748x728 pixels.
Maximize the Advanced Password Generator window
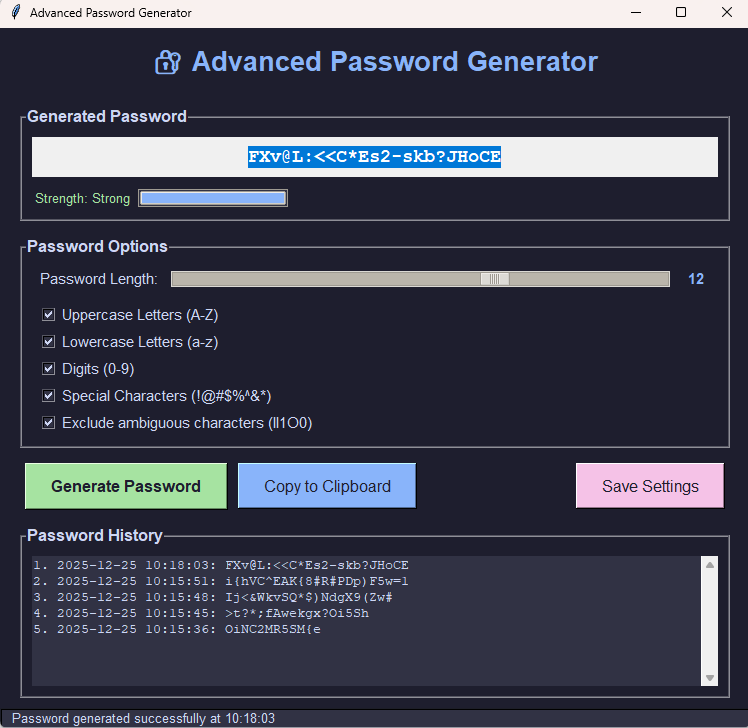click(681, 13)
